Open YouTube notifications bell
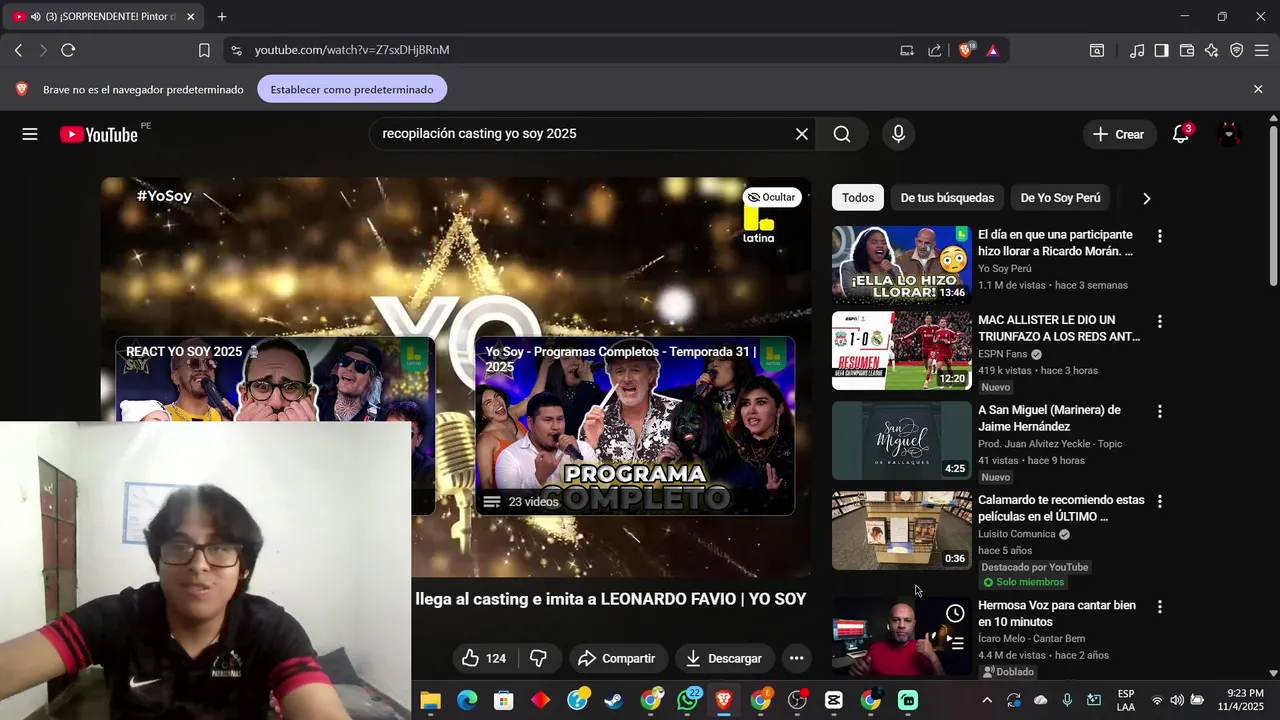 tap(1181, 134)
